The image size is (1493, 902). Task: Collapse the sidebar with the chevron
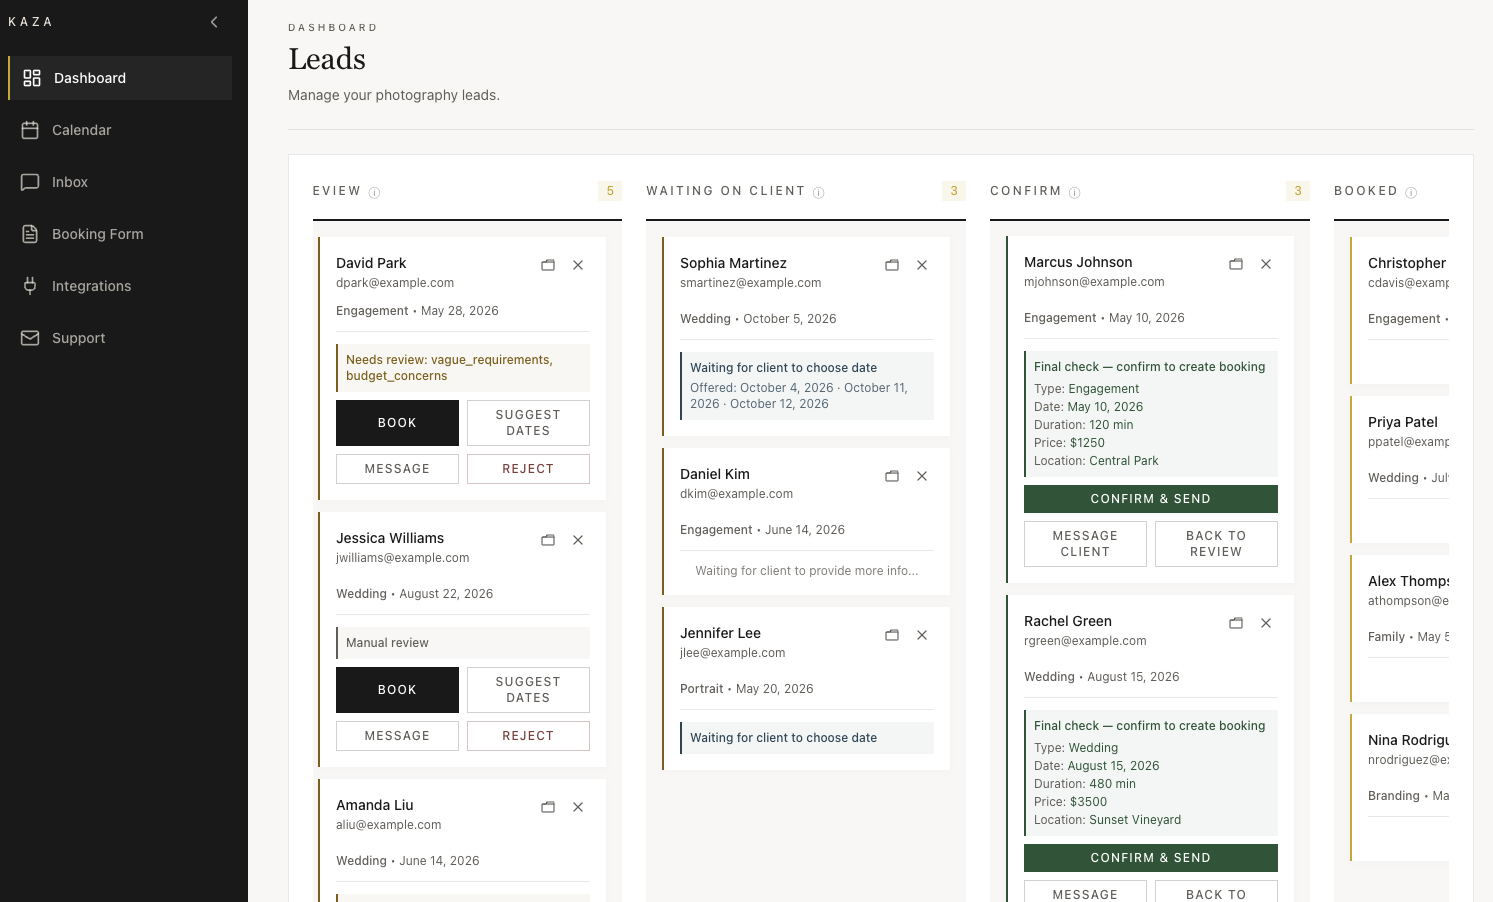tap(214, 22)
